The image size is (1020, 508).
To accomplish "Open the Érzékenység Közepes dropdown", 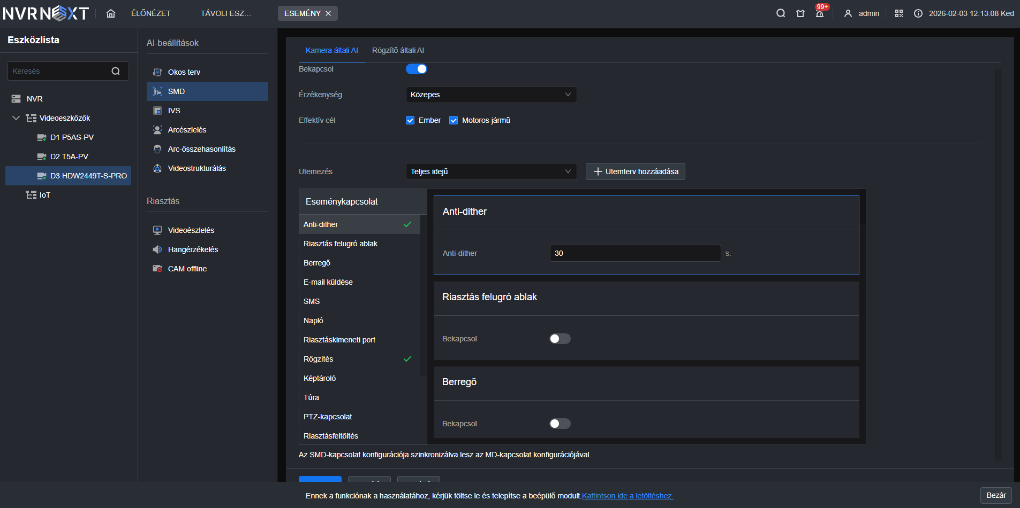I will [x=491, y=95].
